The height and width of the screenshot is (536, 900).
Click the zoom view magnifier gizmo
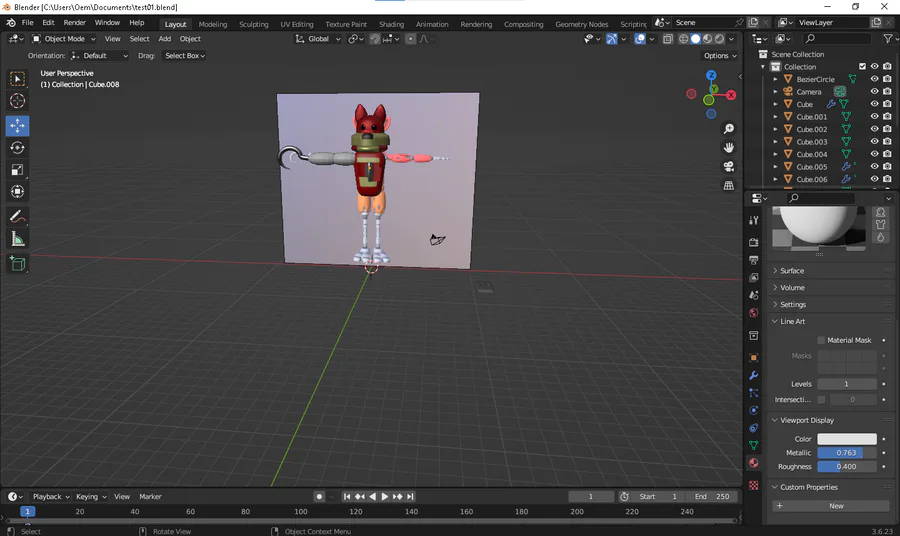(x=728, y=129)
